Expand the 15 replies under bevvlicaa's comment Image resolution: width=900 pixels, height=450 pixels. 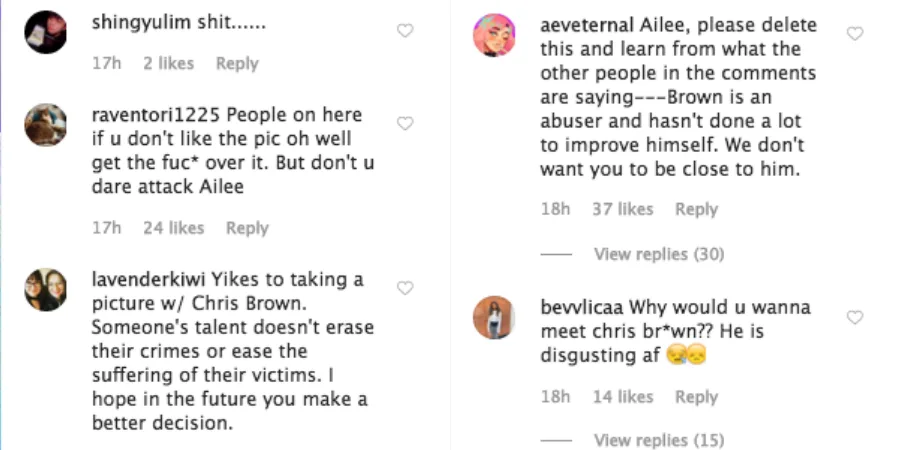click(x=658, y=440)
